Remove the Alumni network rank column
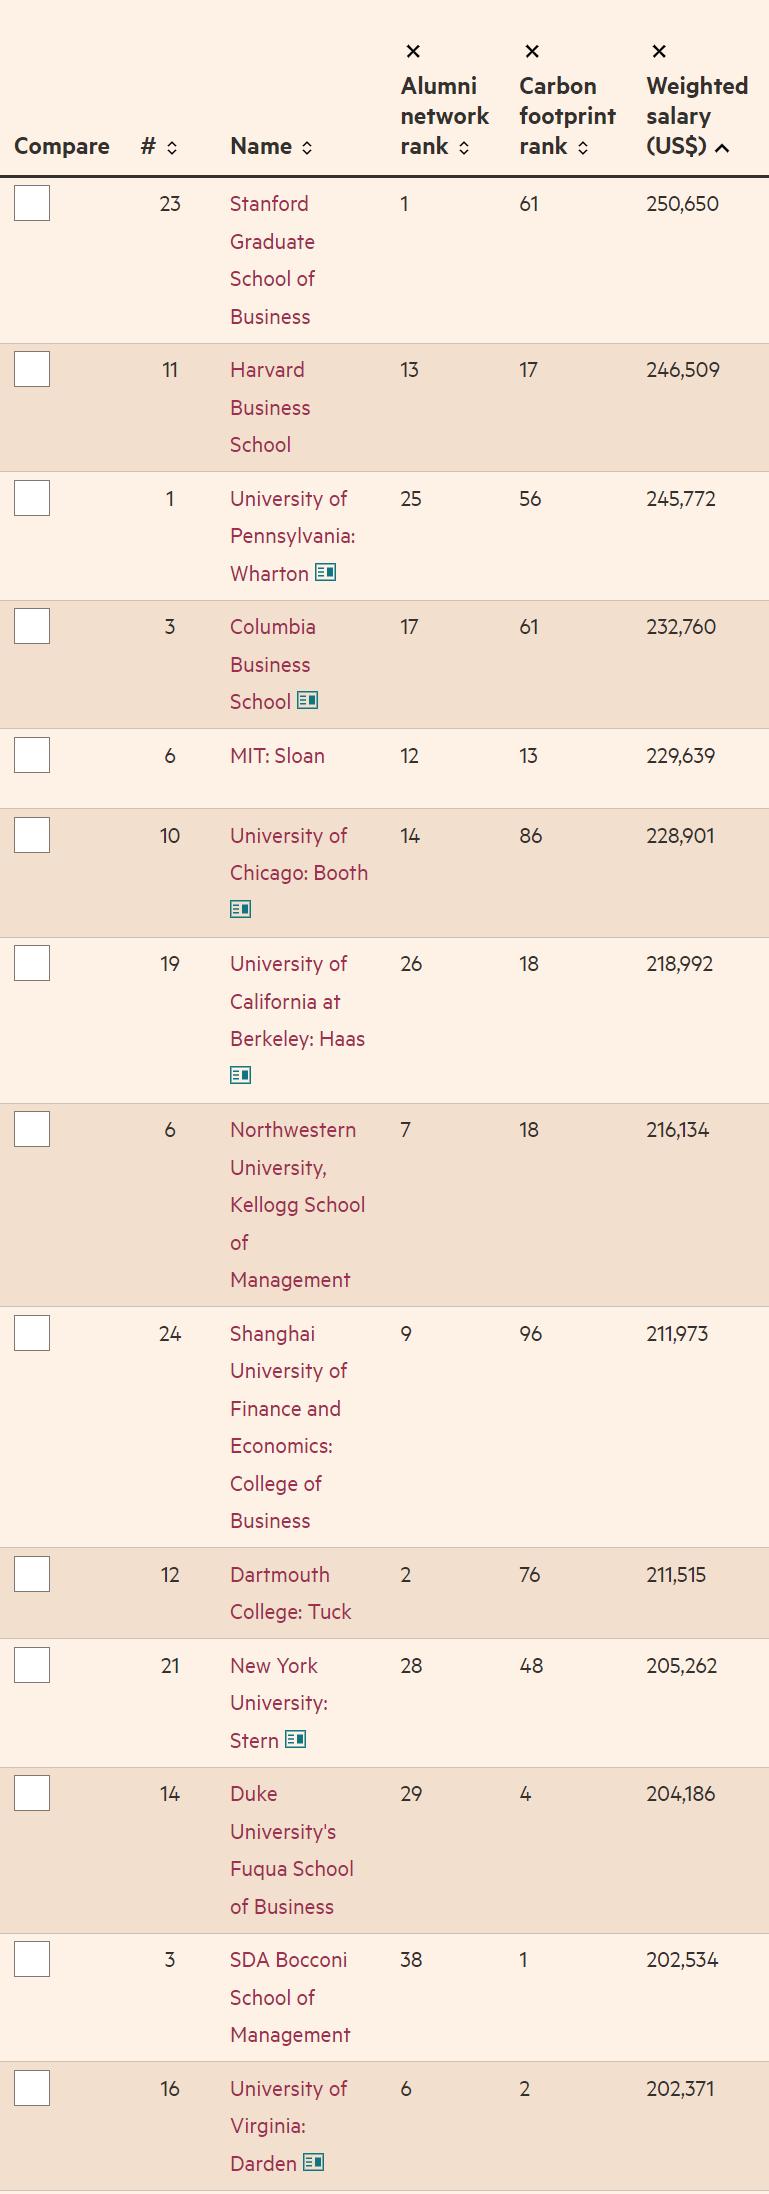 413,52
